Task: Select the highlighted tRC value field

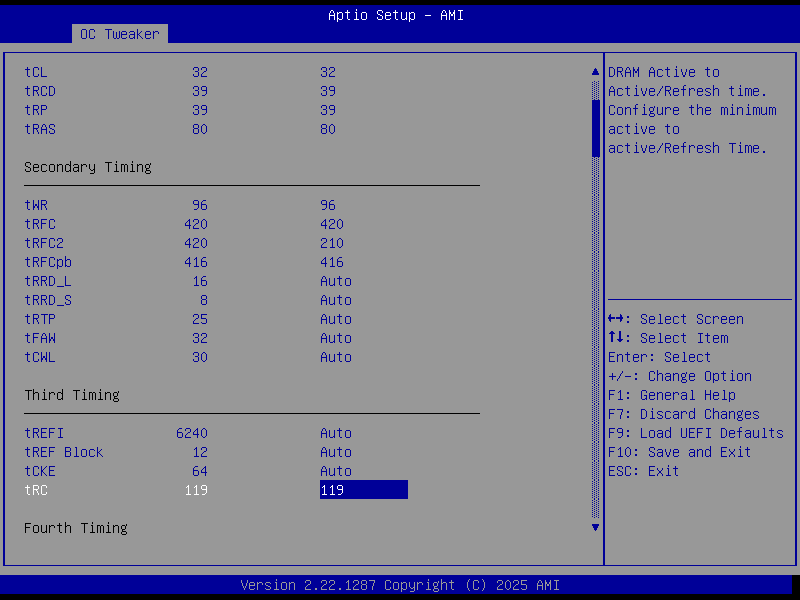Action: [x=363, y=490]
